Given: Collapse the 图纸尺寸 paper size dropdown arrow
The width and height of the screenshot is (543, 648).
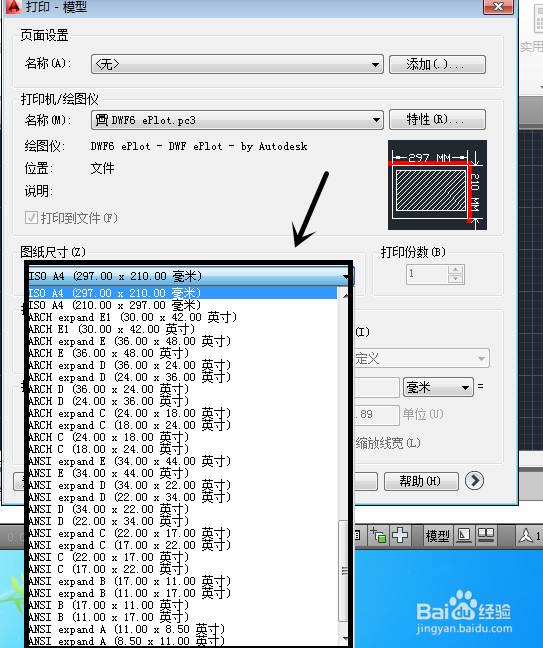Looking at the screenshot, I should [x=346, y=276].
